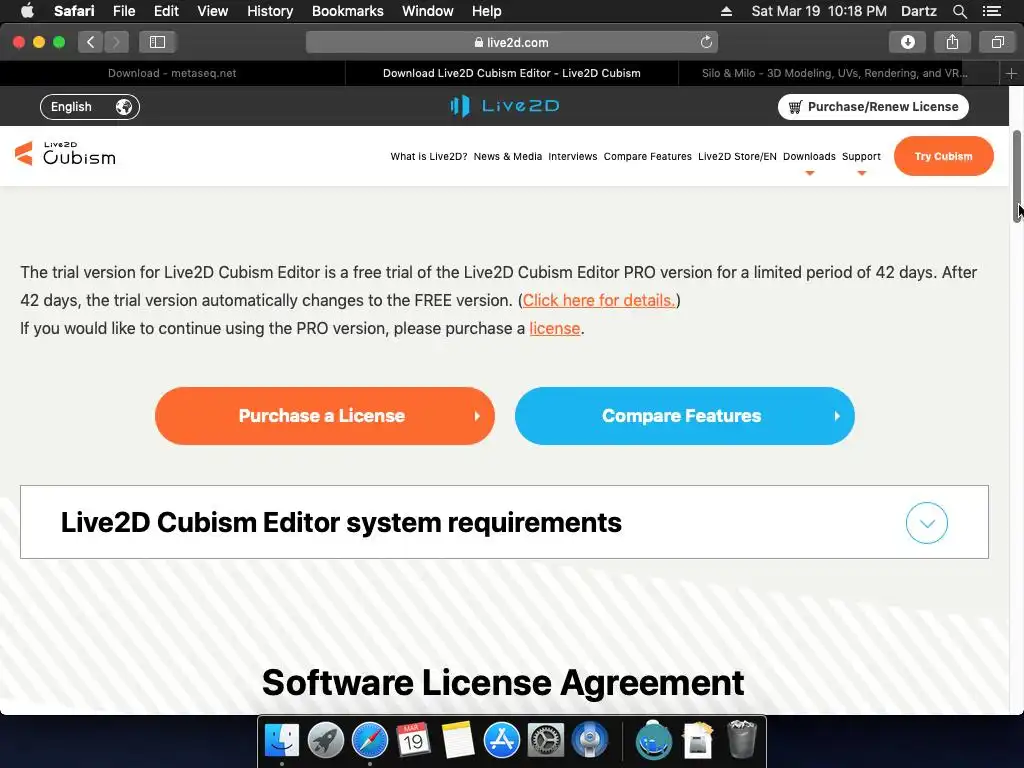1024x768 pixels.
Task: Click the live2d.com address bar
Action: pos(511,42)
